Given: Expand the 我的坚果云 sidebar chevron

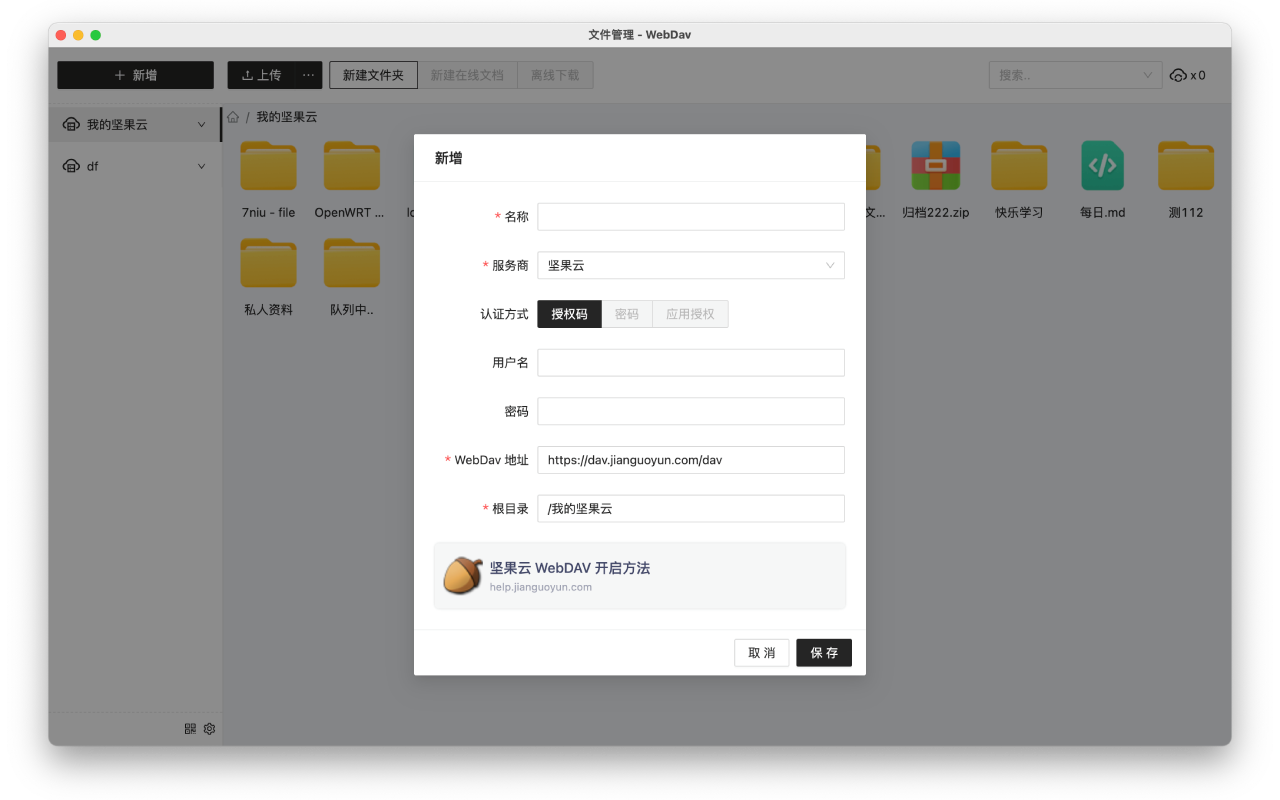Looking at the screenshot, I should [201, 125].
